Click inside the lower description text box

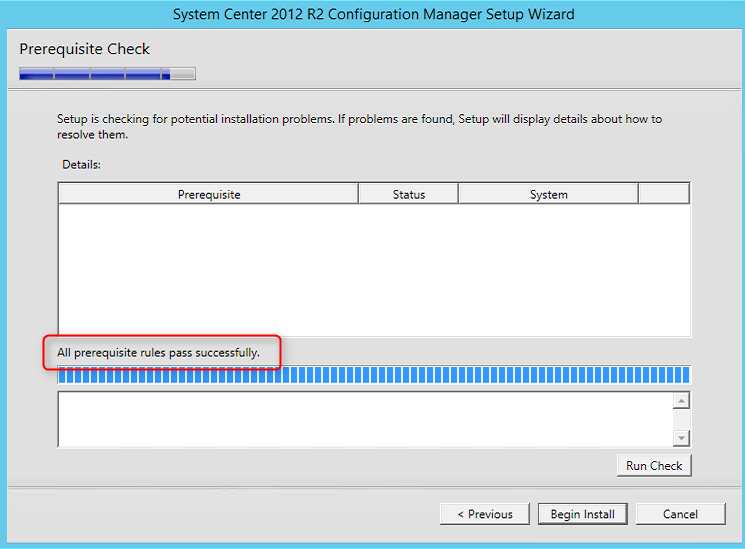click(x=366, y=419)
